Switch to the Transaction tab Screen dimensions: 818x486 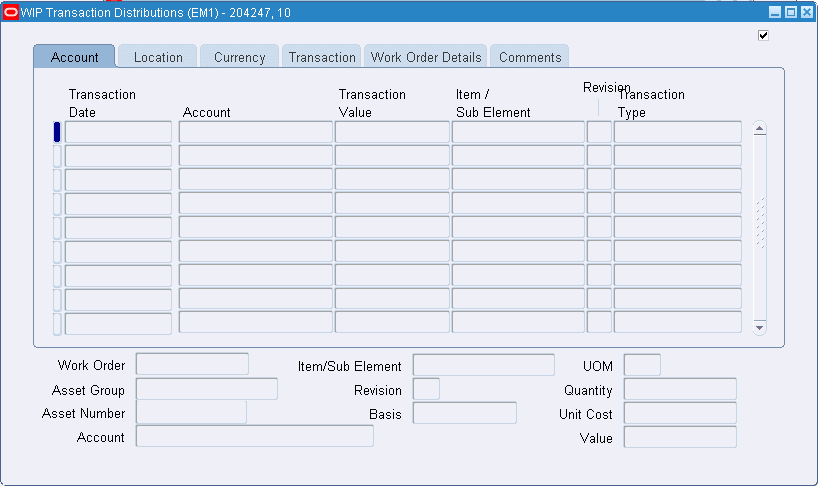322,57
